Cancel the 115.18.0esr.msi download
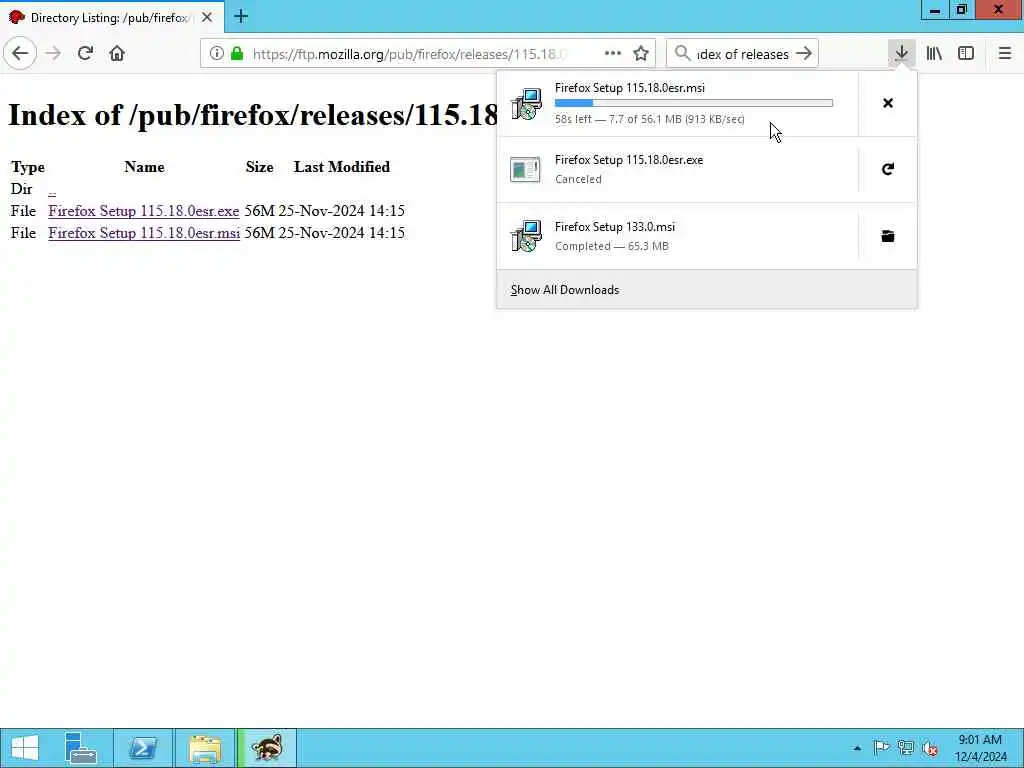Viewport: 1024px width, 768px height. [x=888, y=103]
